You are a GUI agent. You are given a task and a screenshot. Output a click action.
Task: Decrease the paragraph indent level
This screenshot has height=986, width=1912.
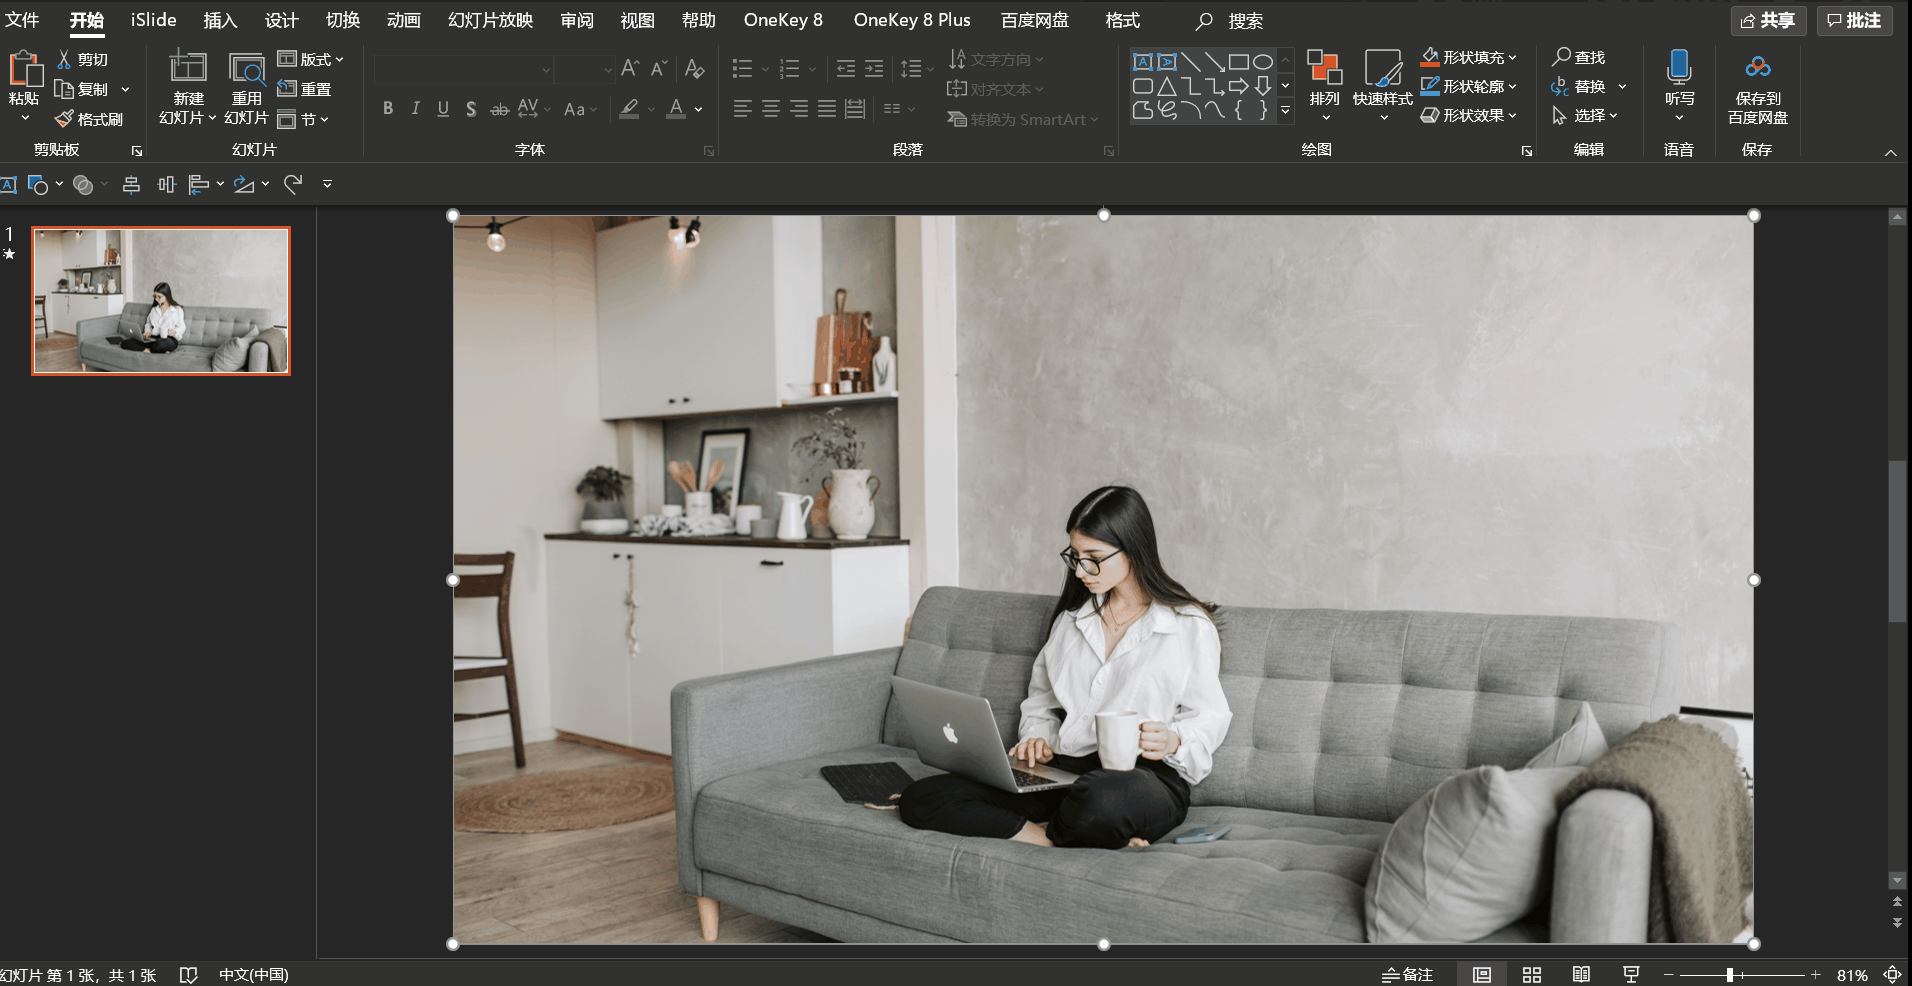click(x=846, y=68)
